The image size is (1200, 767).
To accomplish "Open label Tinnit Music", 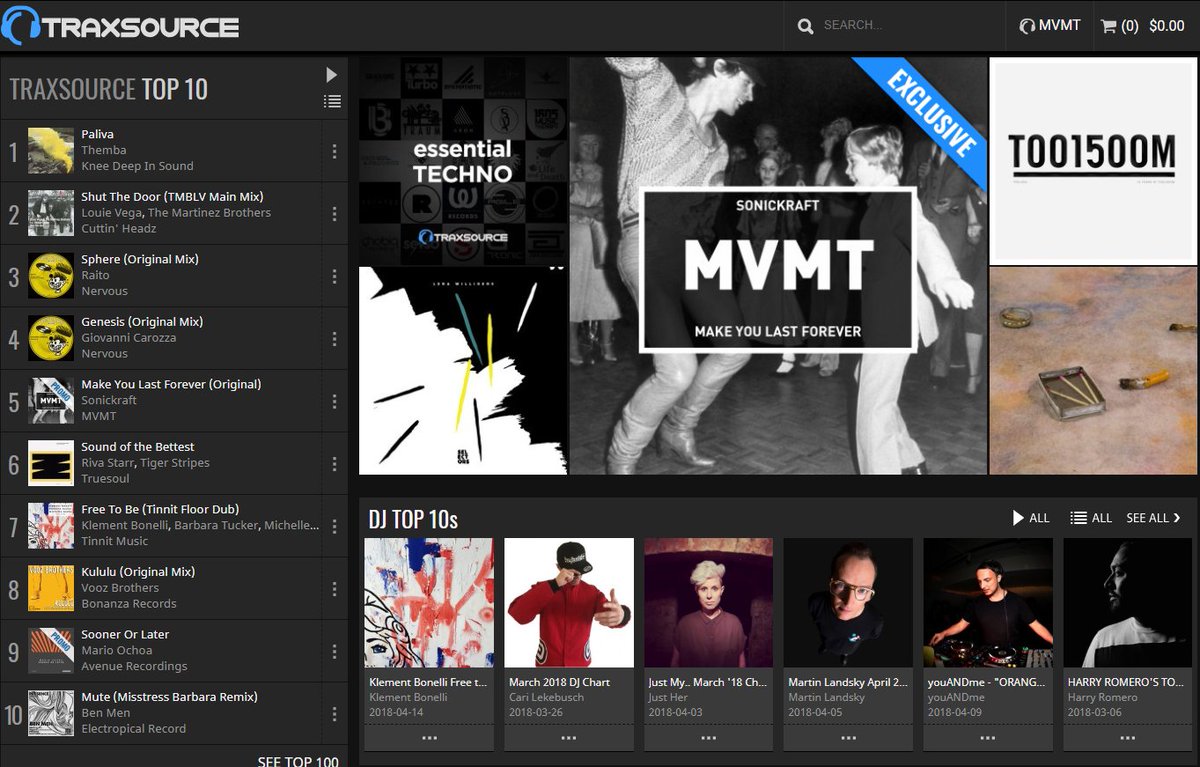I will pyautogui.click(x=114, y=541).
